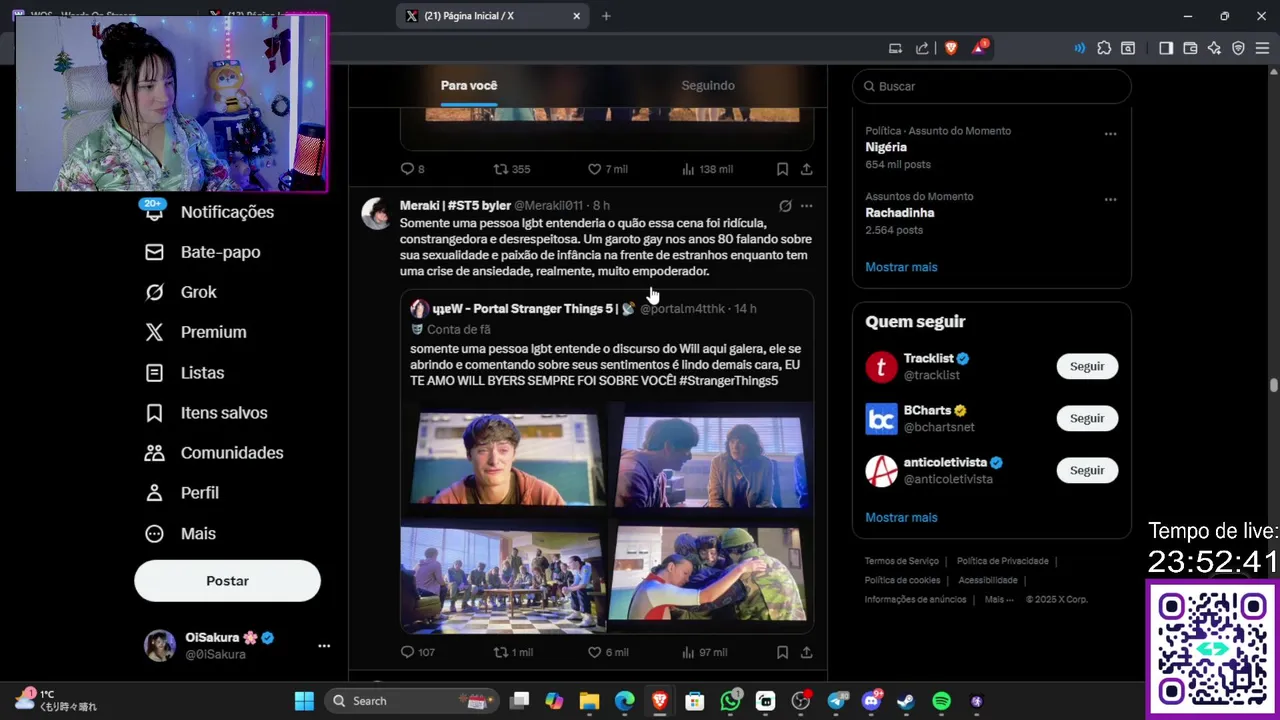Like the post with 6 mil likes
1280x720 pixels.
click(607, 652)
